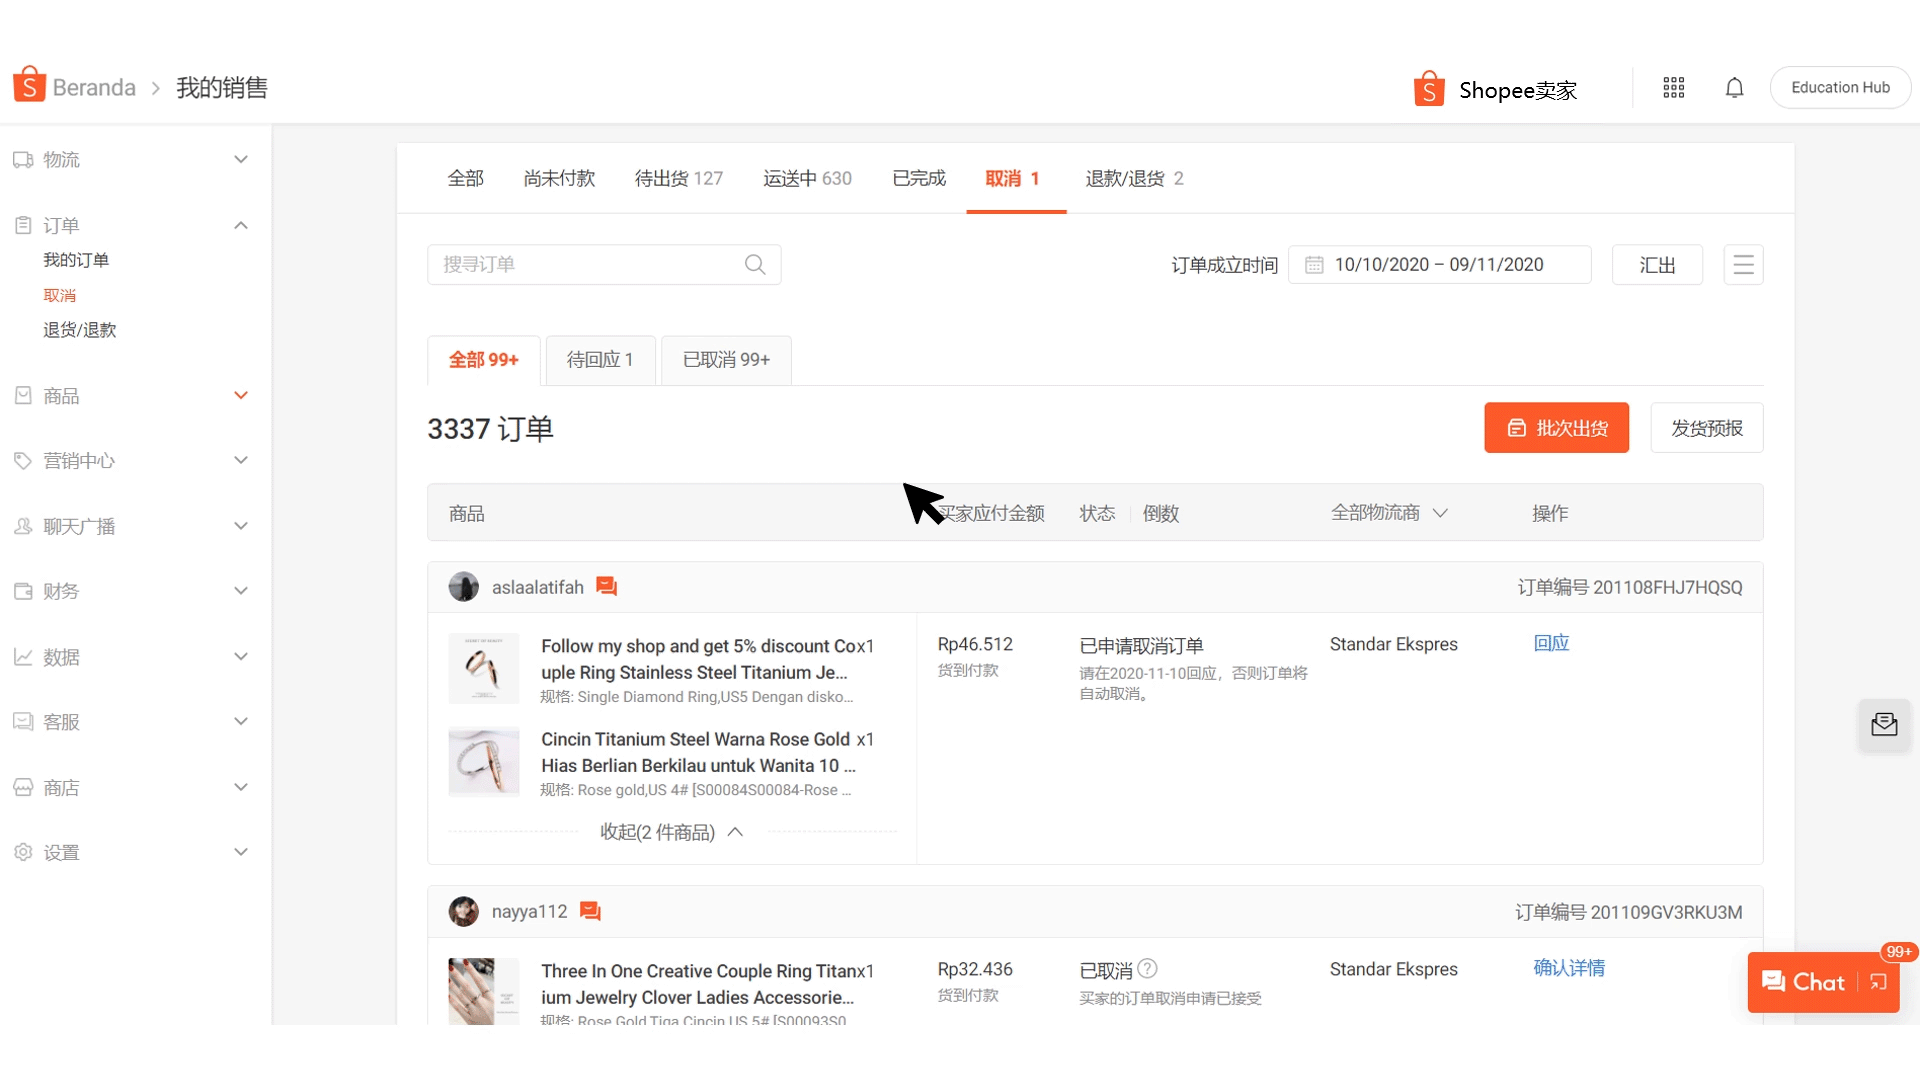1920x1080 pixels.
Task: Click the export/汇出 icon button
Action: 1658,265
